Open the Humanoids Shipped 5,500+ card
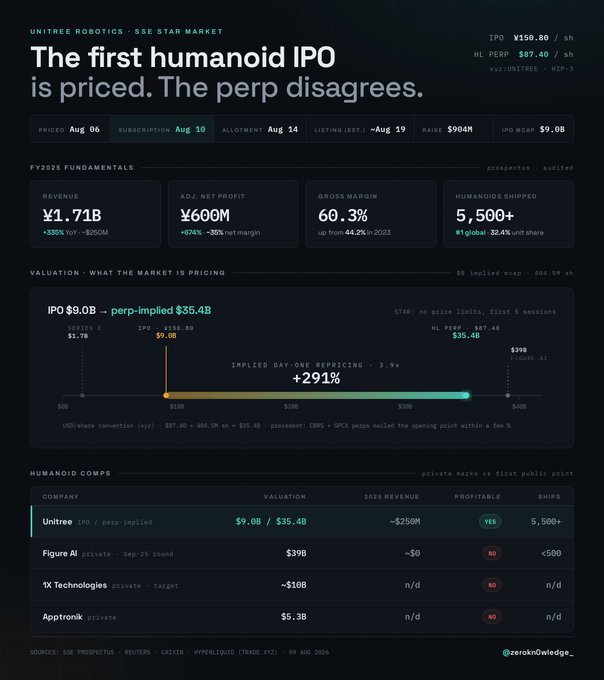 click(509, 214)
